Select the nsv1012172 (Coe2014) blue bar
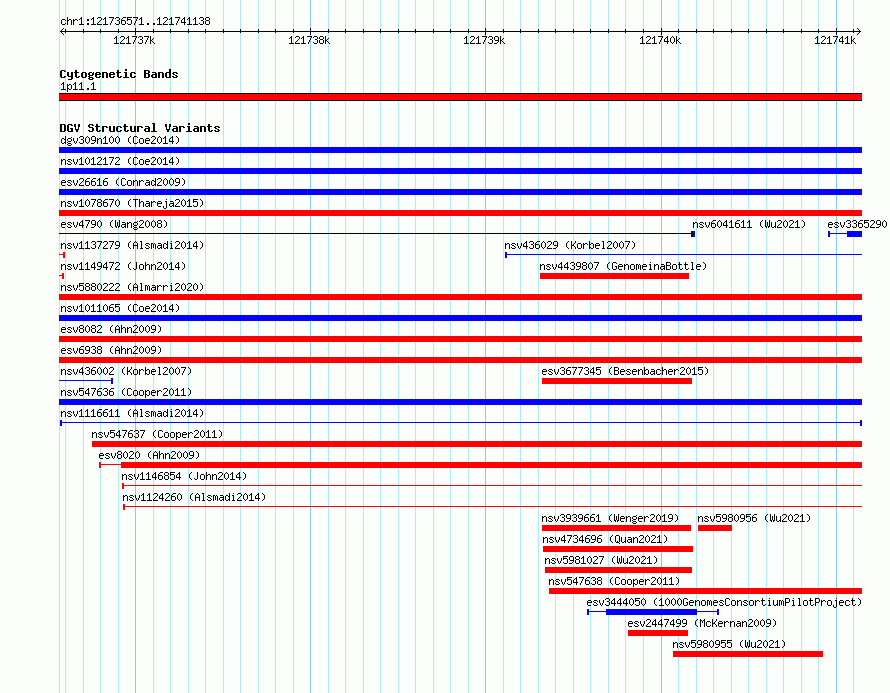The width and height of the screenshot is (890, 693). (460, 171)
